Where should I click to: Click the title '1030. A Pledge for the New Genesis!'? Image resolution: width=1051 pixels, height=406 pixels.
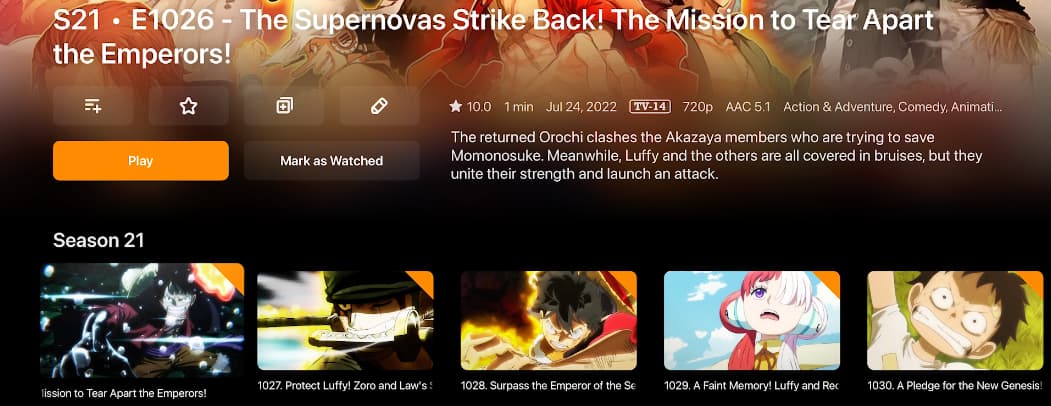pos(955,386)
